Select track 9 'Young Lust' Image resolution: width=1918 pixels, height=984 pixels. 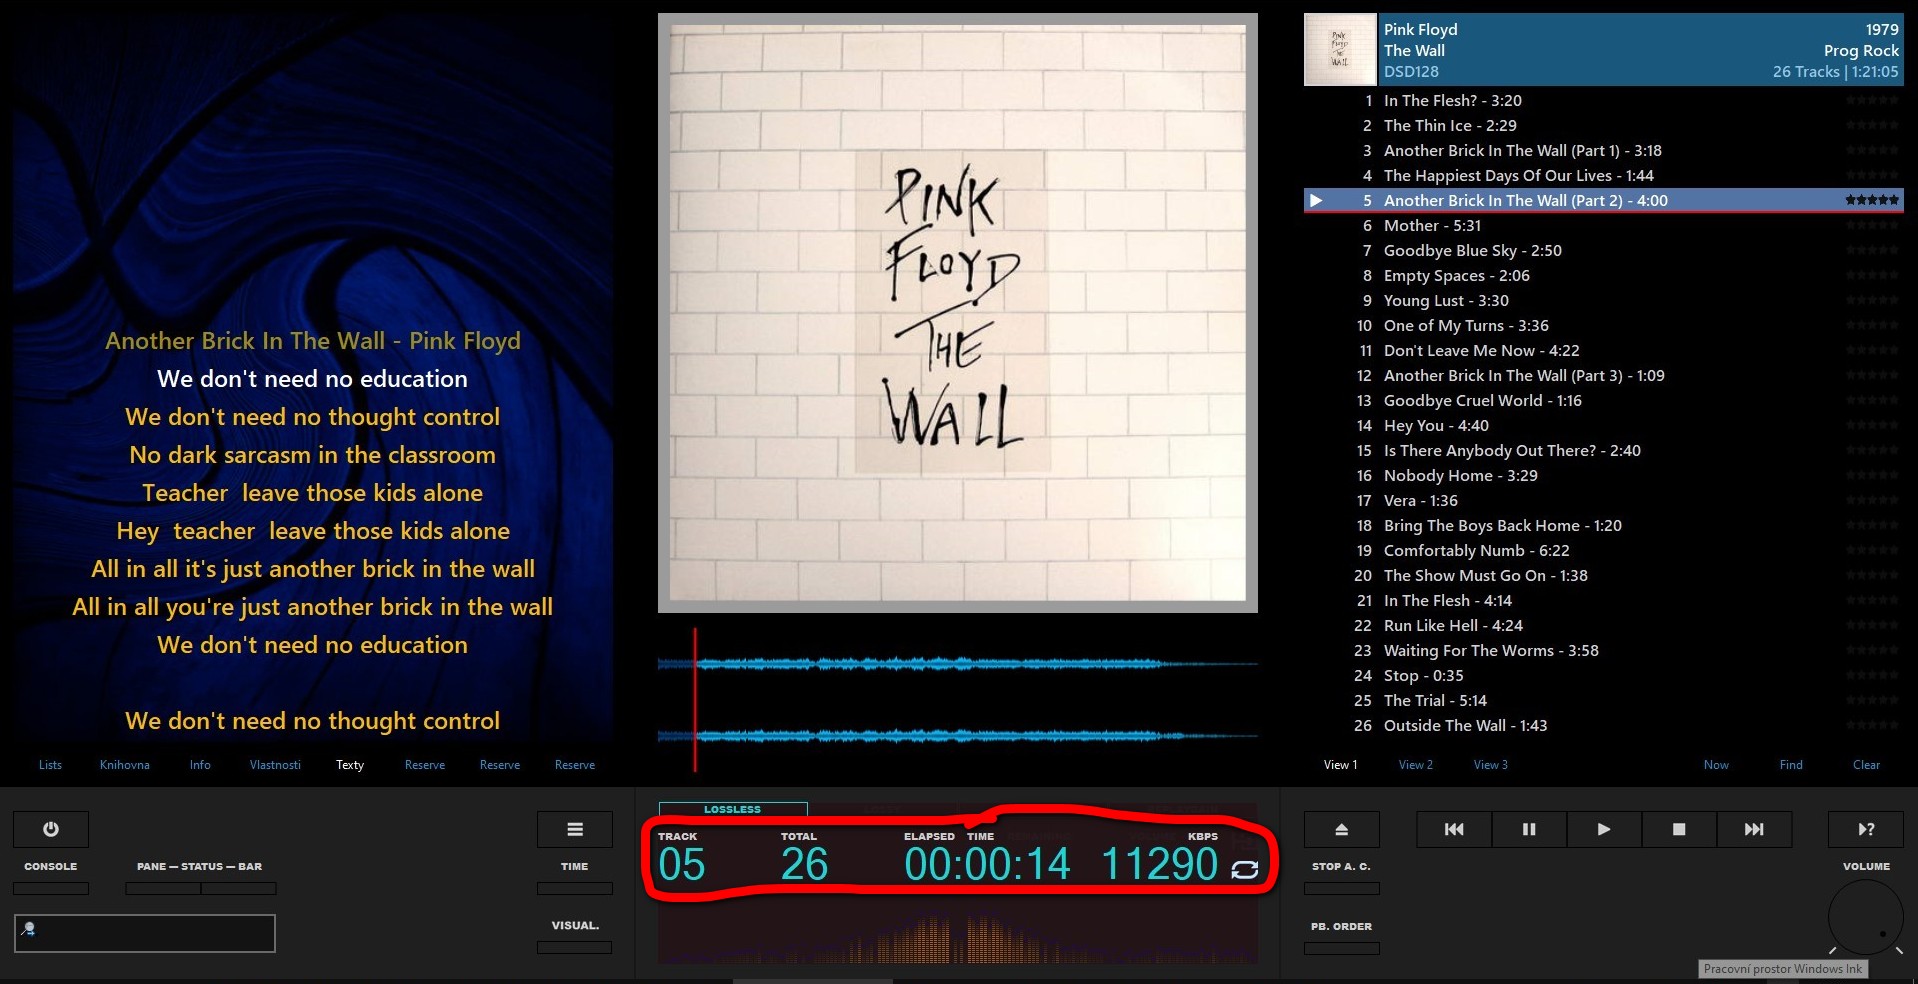tap(1603, 300)
